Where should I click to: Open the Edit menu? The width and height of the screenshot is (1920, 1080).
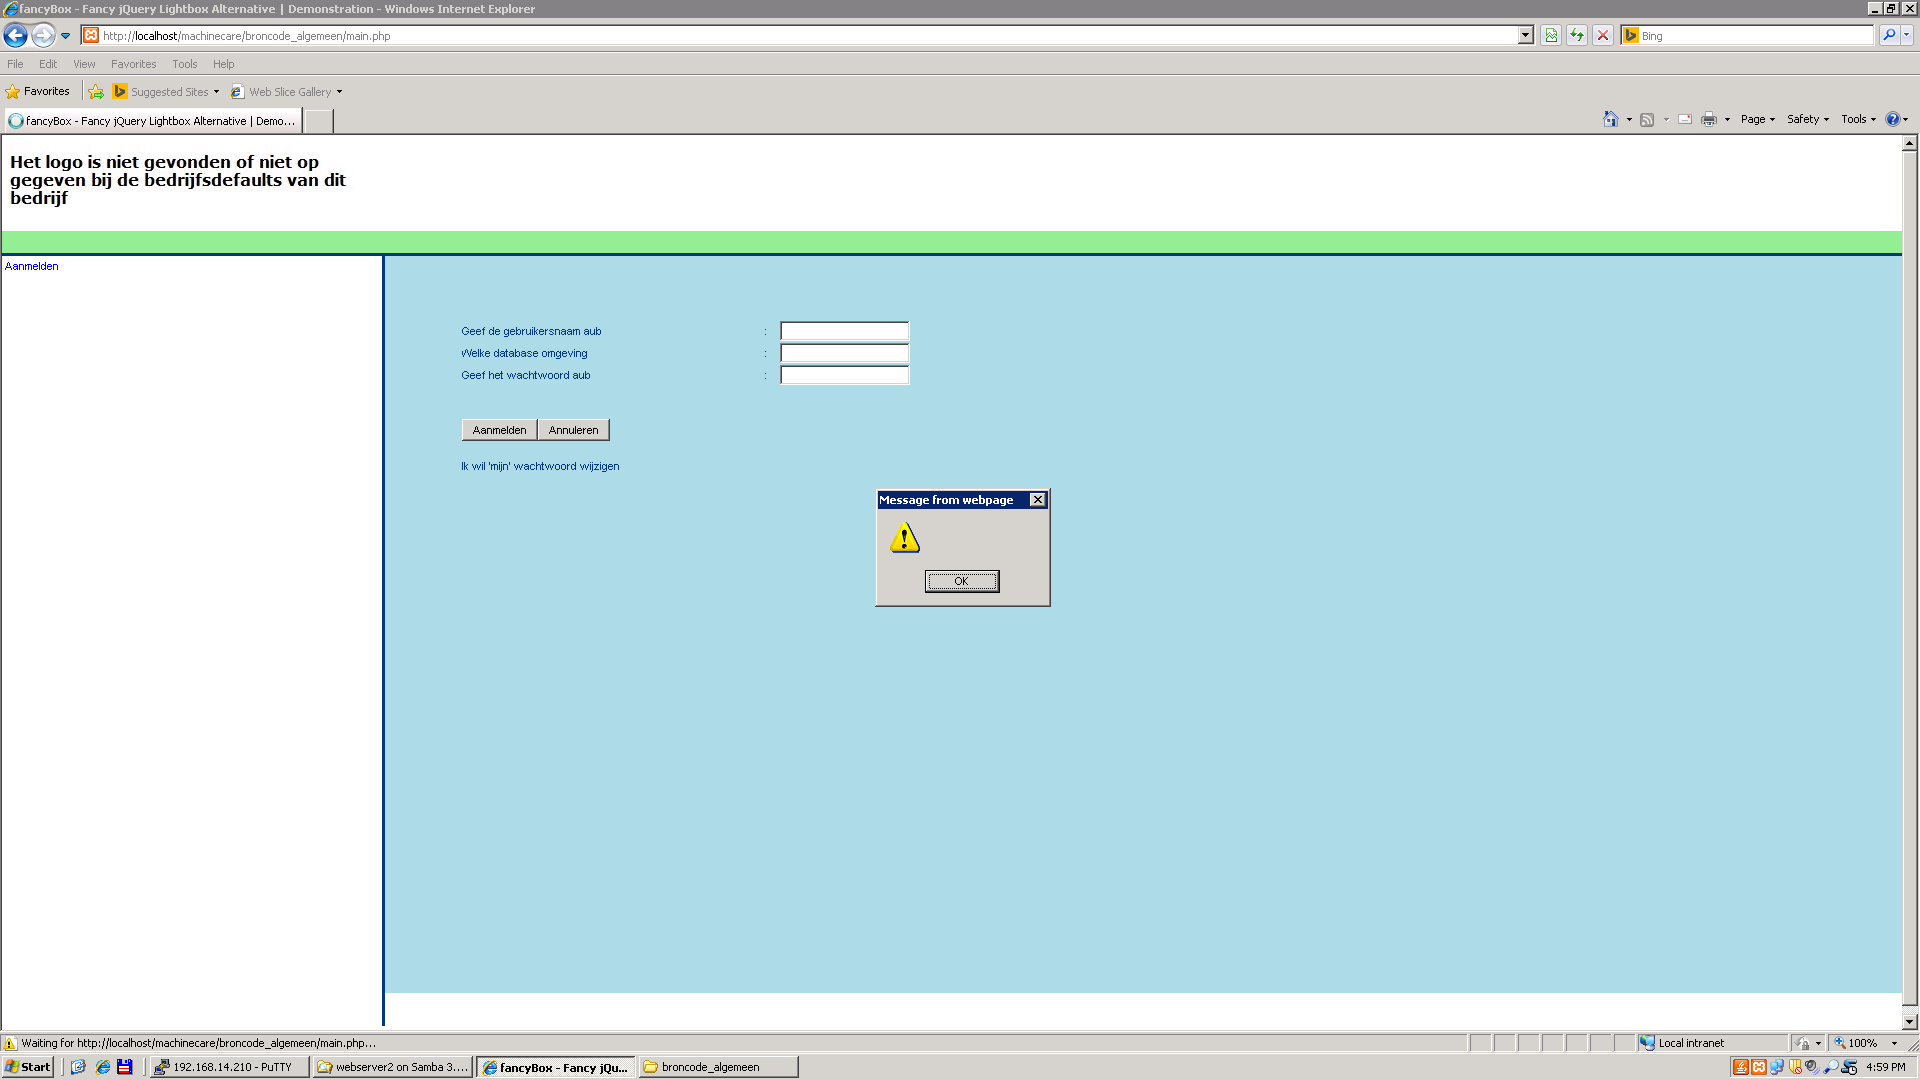point(48,64)
